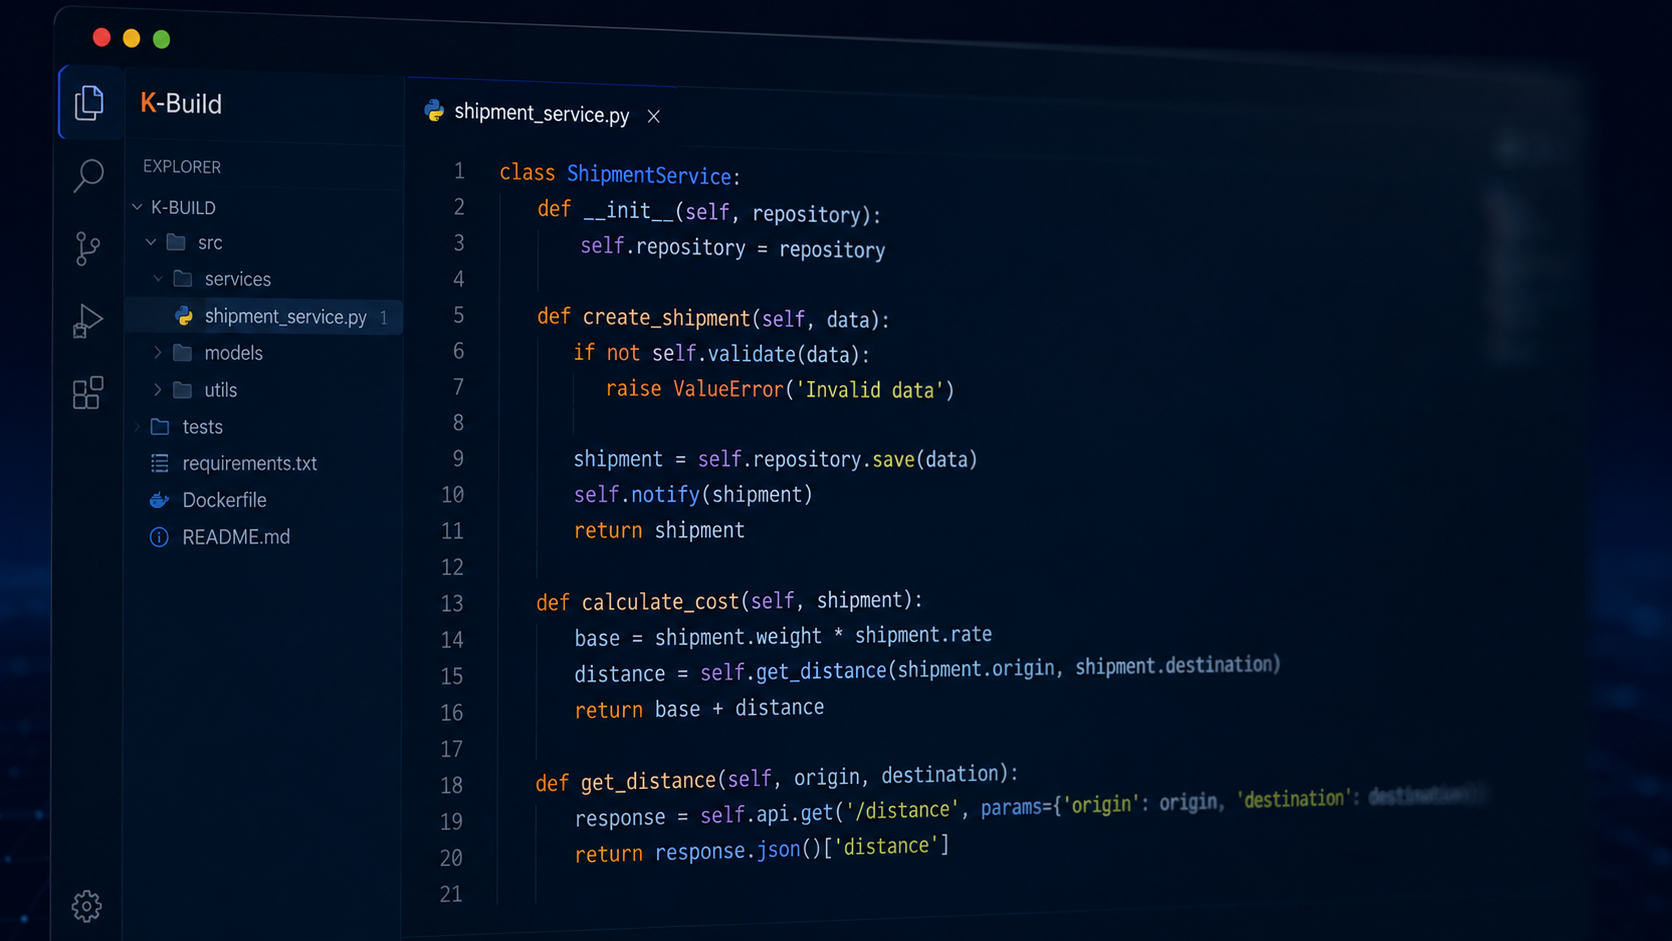Click the models folder icon

[182, 353]
